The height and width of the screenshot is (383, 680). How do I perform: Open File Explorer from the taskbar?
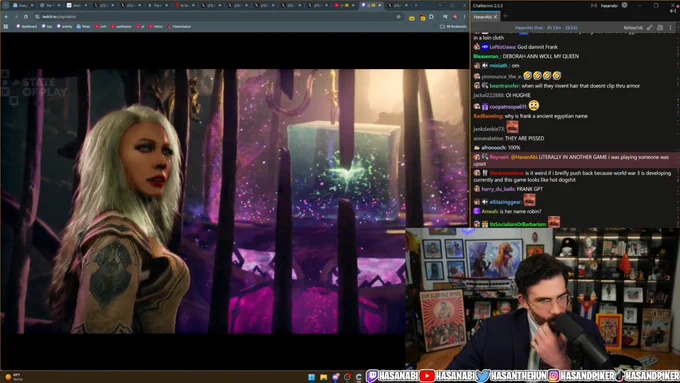(324, 377)
